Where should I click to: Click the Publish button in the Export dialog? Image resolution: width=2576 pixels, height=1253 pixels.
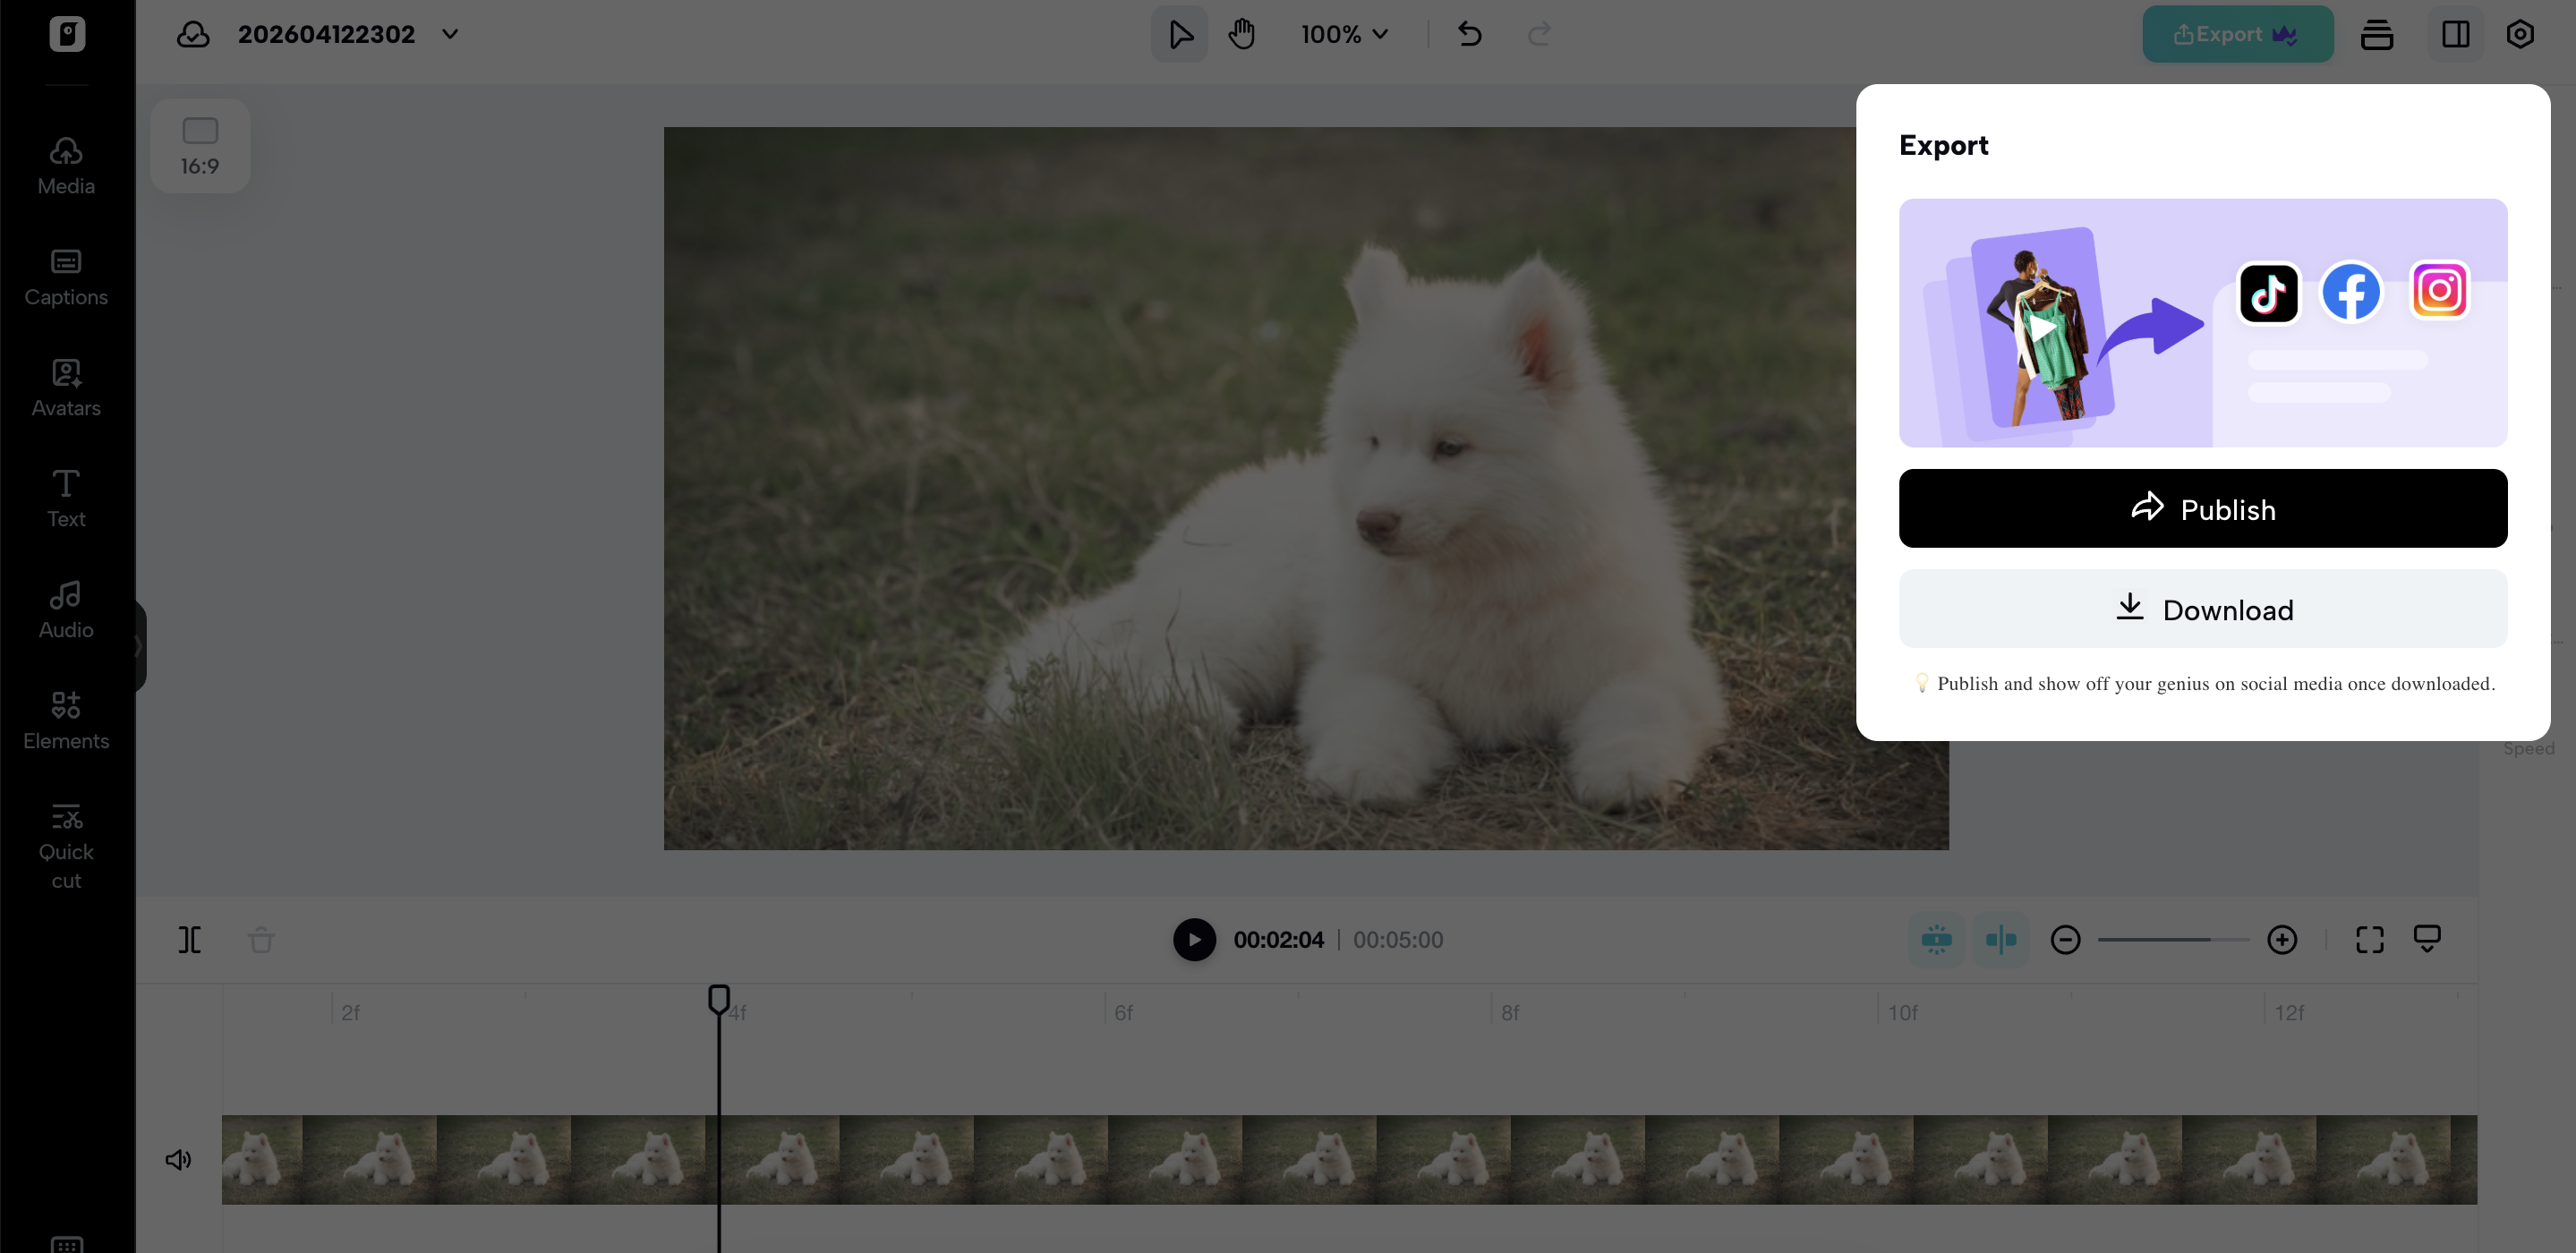[2202, 508]
